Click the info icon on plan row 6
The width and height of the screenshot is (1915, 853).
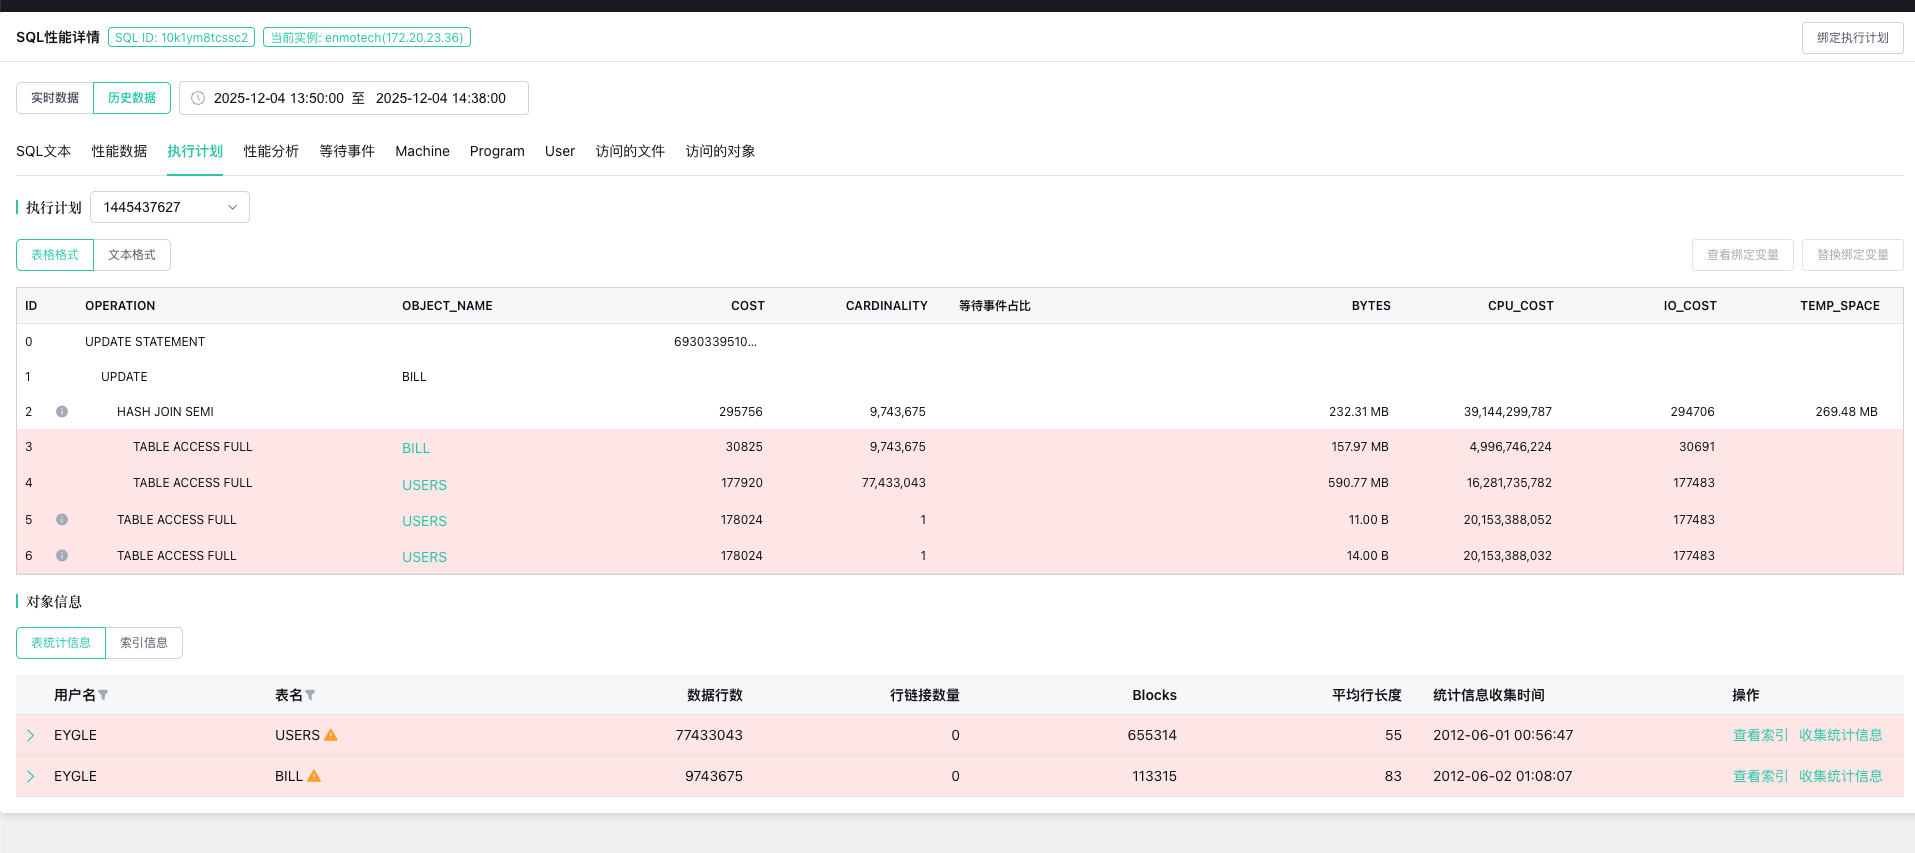pyautogui.click(x=62, y=556)
